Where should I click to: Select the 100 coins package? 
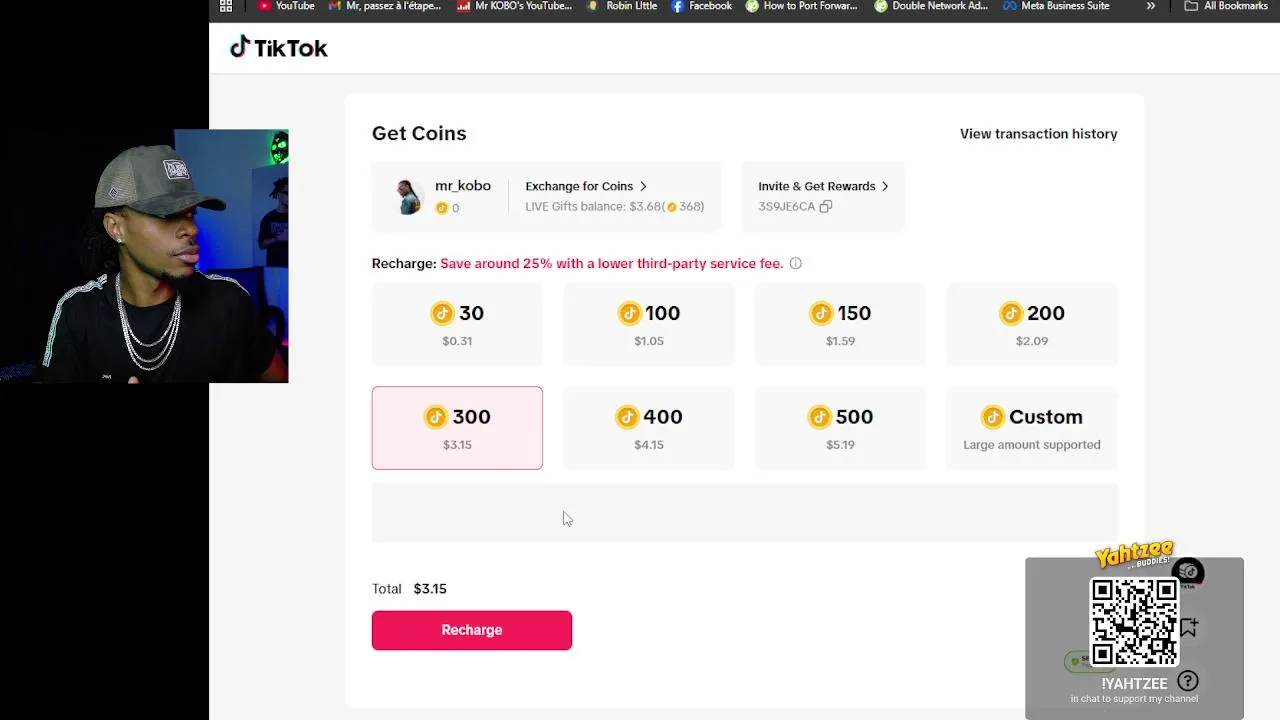tap(649, 324)
